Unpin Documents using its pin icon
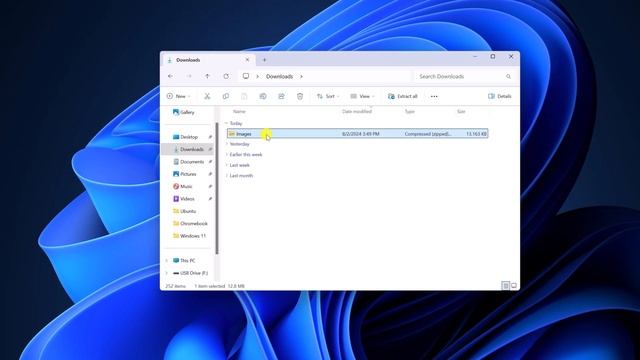This screenshot has width=640, height=360. 210,162
